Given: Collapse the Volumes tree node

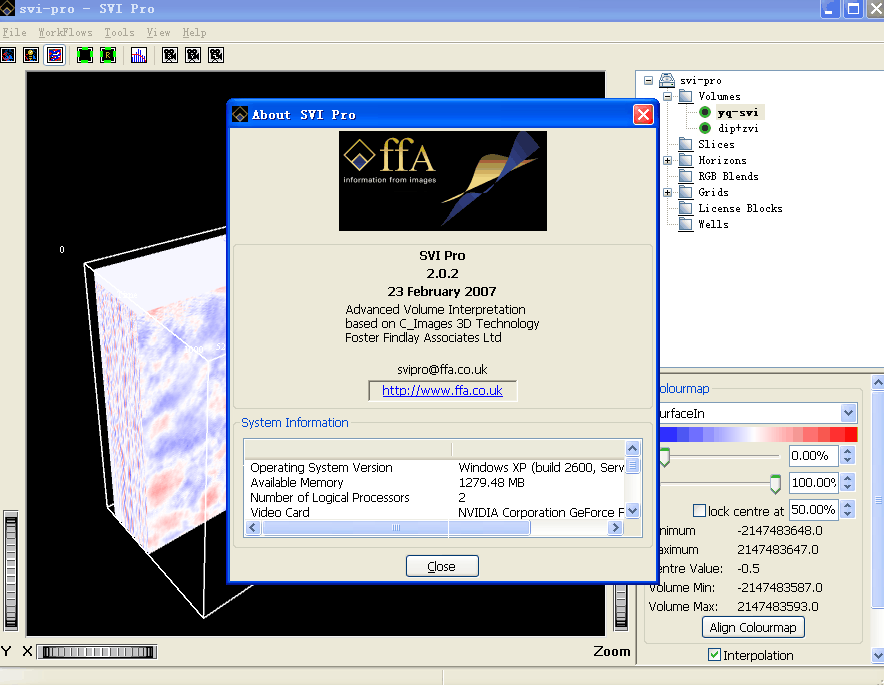Looking at the screenshot, I should tap(668, 96).
